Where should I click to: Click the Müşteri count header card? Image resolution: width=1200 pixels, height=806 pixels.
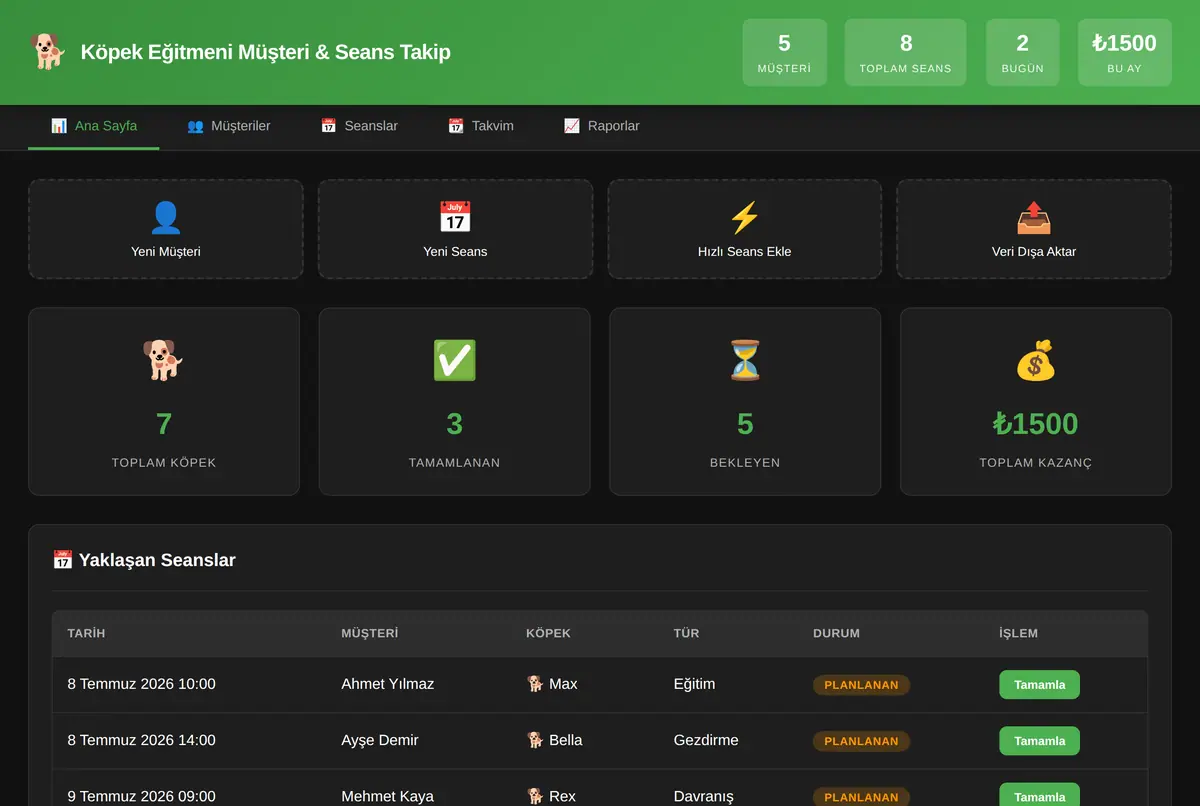coord(784,52)
